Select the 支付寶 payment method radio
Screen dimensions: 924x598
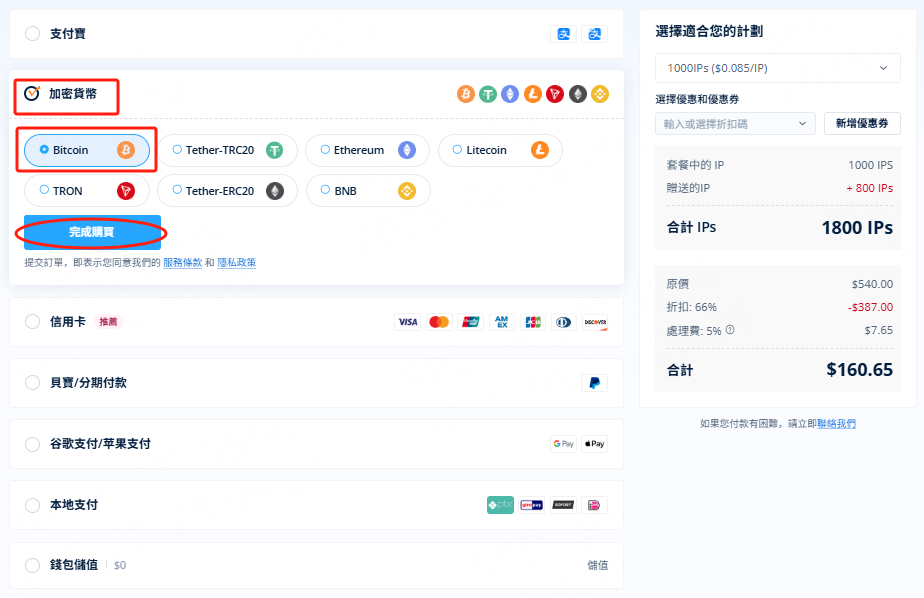click(x=33, y=34)
